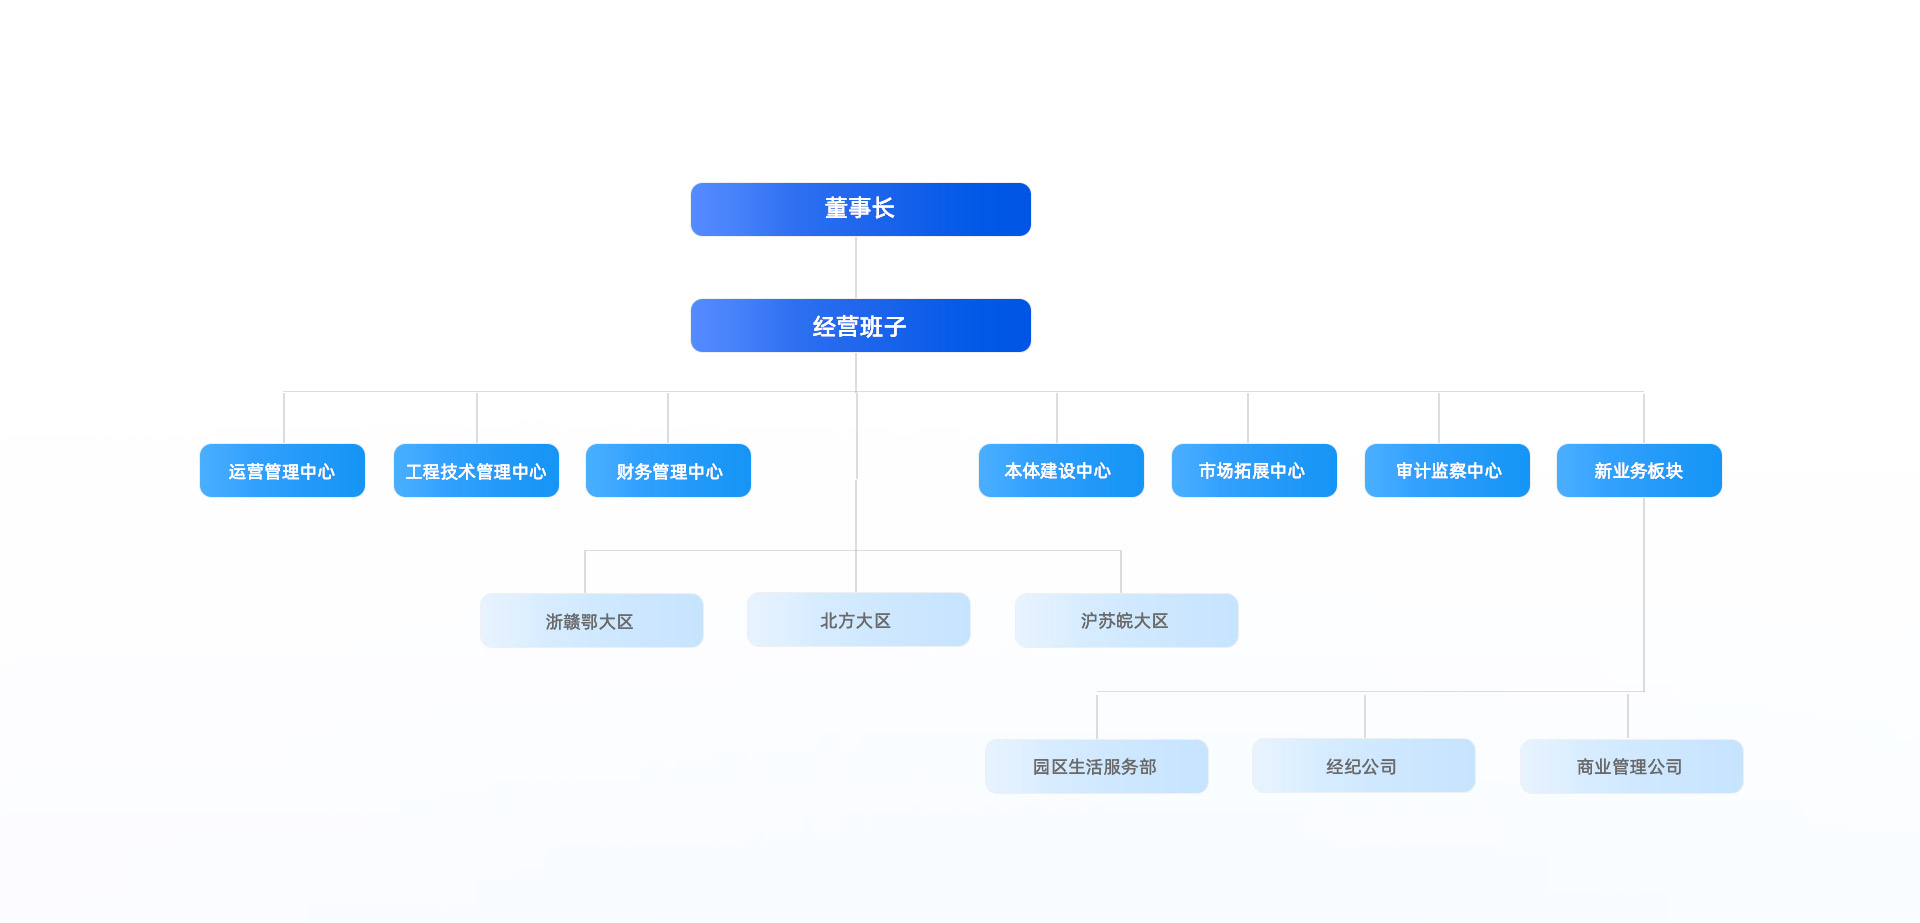This screenshot has height=923, width=1920.
Task: Open the 本体建设中心 node
Action: [x=1061, y=470]
